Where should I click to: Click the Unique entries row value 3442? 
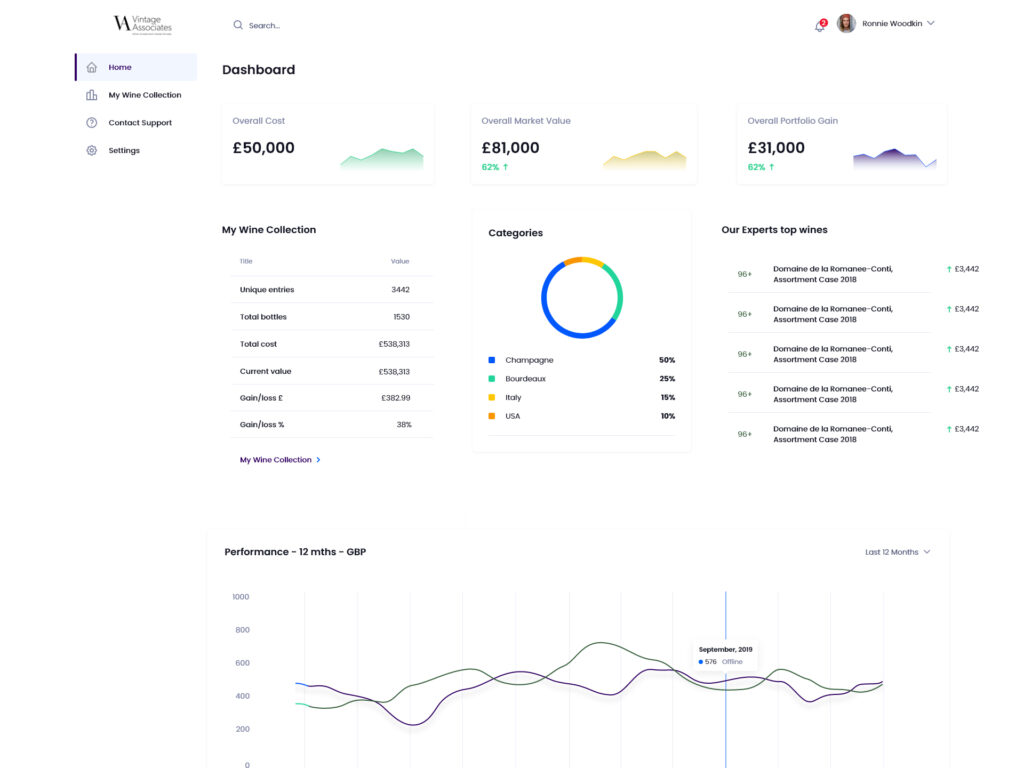[400, 289]
